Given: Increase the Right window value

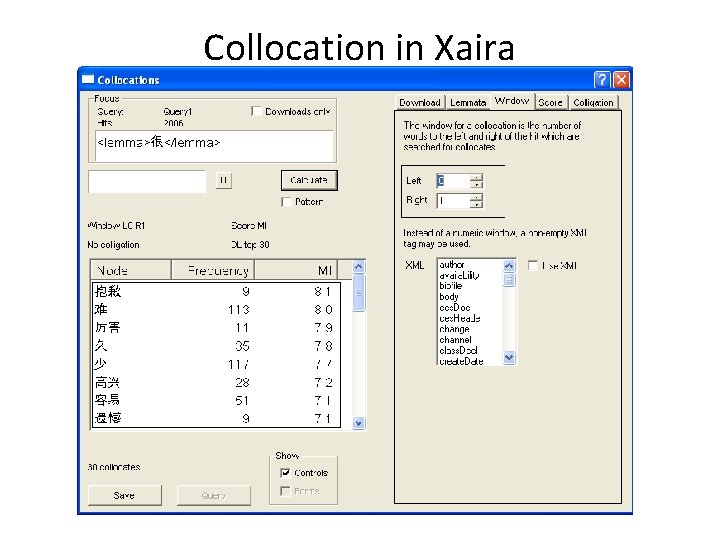Looking at the screenshot, I should (477, 197).
